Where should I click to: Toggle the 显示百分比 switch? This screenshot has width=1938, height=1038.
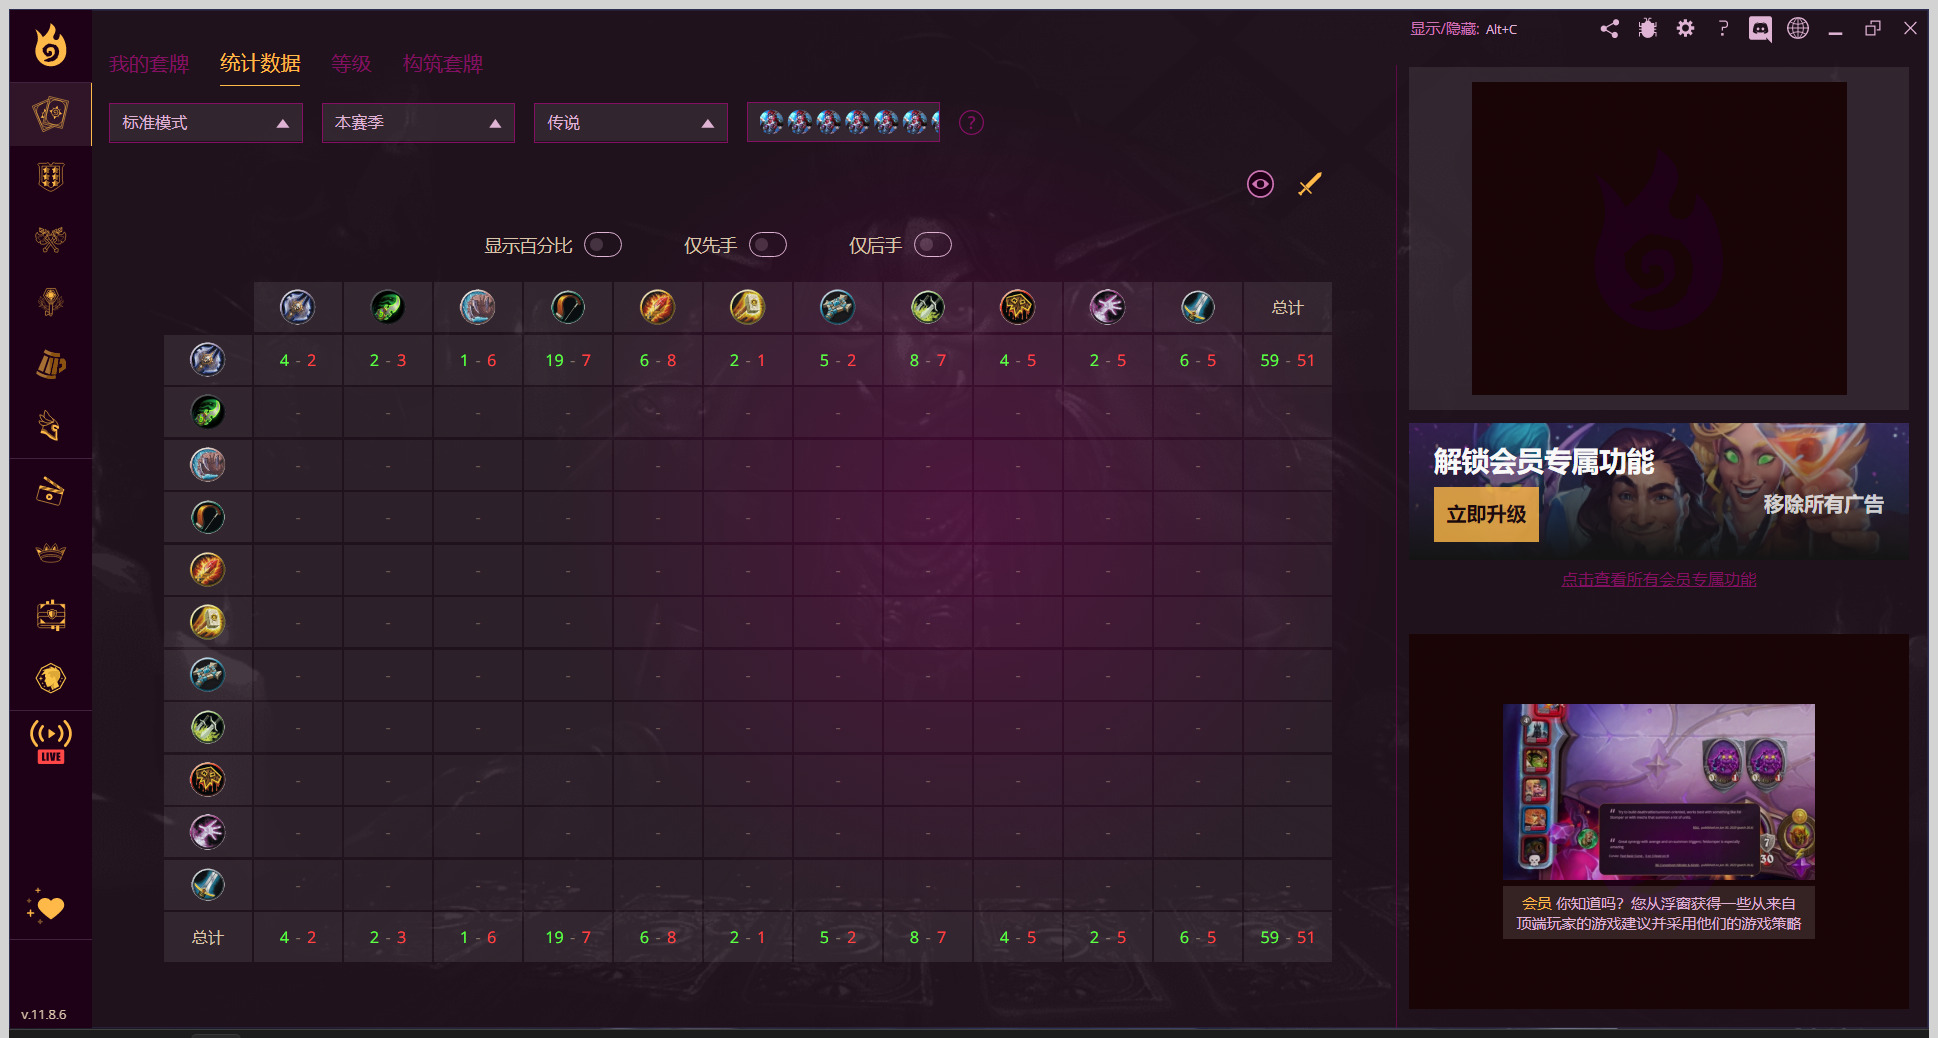click(603, 245)
